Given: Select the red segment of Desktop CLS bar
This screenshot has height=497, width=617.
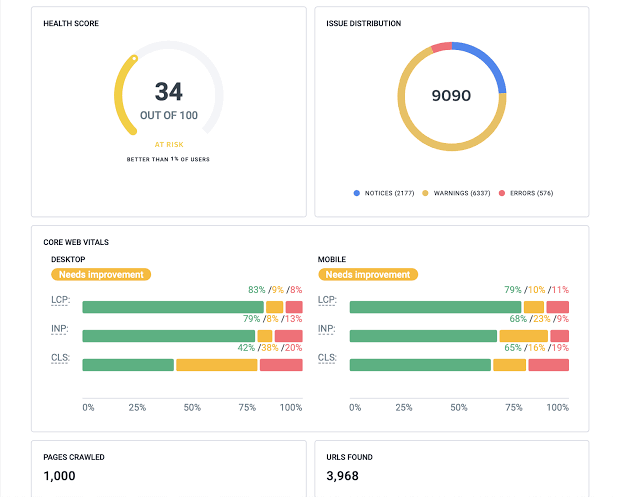Looking at the screenshot, I should tap(281, 365).
